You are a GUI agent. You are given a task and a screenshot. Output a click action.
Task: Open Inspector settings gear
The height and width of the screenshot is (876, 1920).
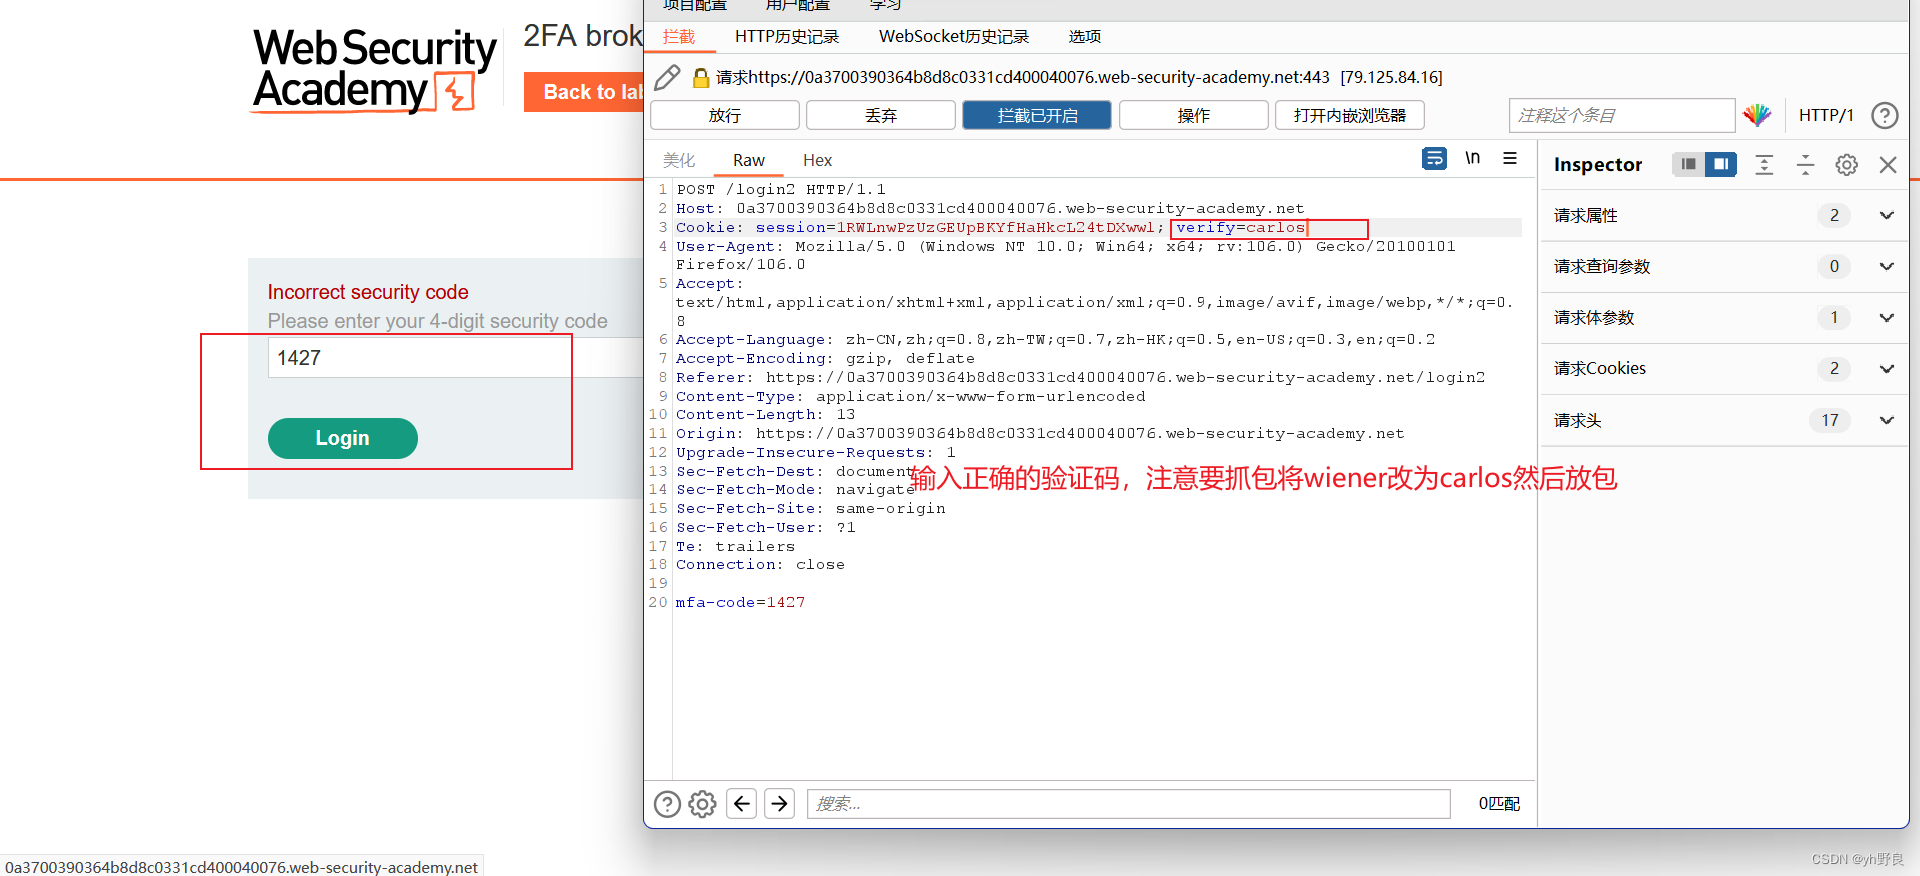1846,164
